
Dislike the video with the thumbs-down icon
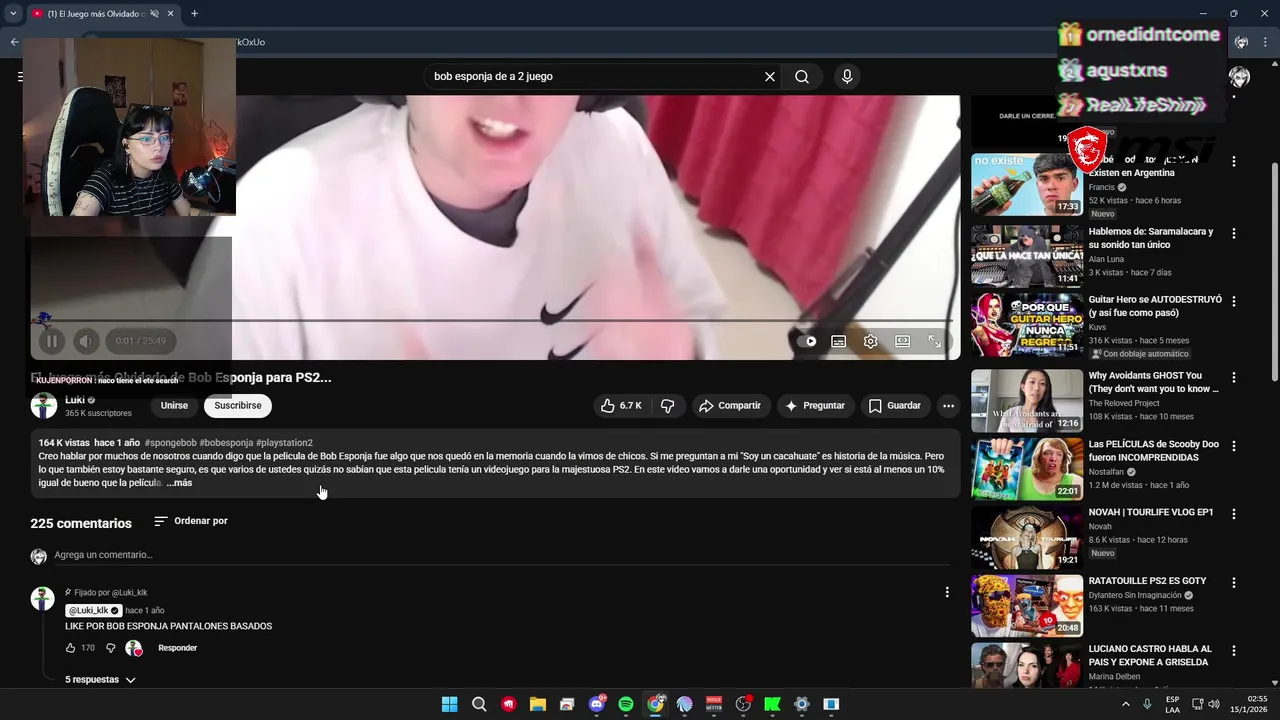coord(667,406)
